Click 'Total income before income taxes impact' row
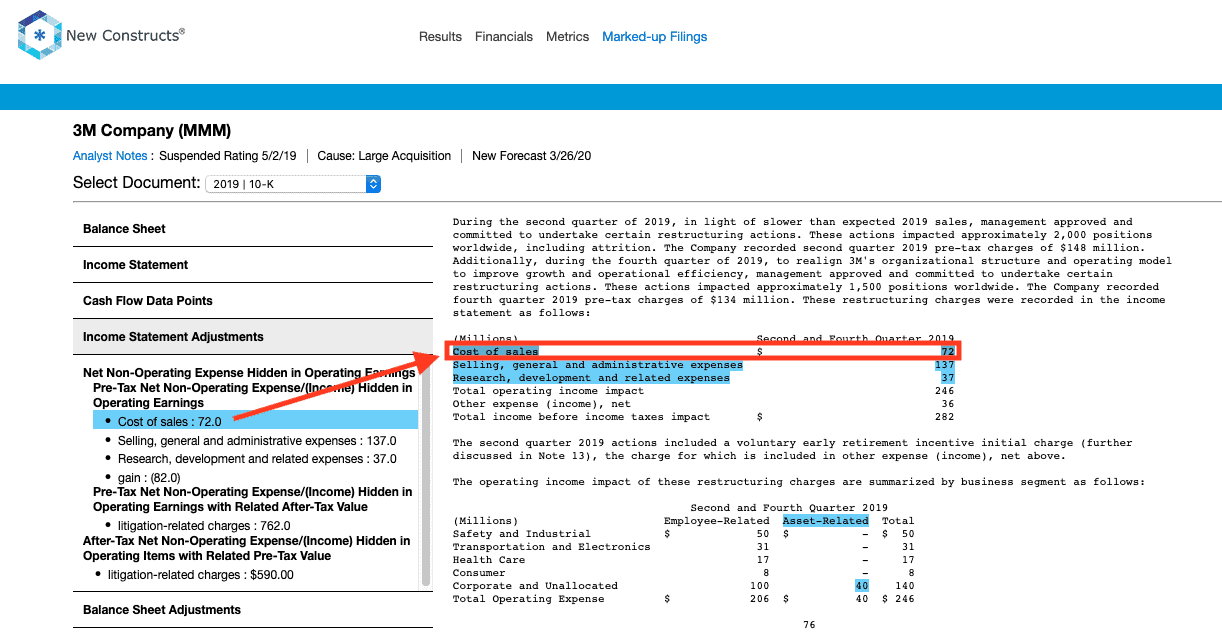The image size is (1222, 636). [x=703, y=417]
